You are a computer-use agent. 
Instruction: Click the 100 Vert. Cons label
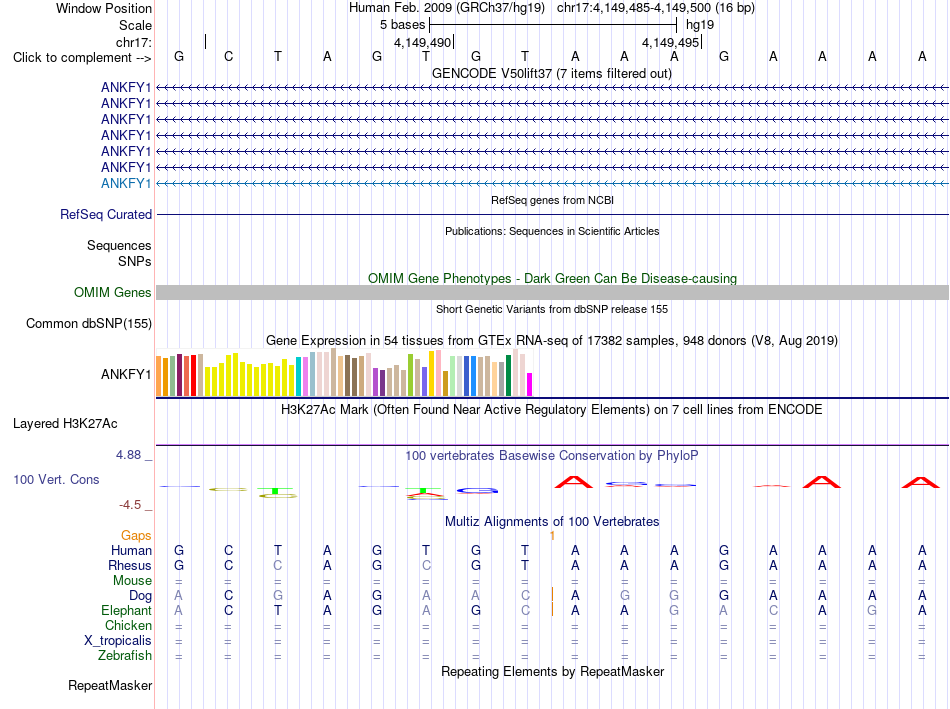pos(56,480)
